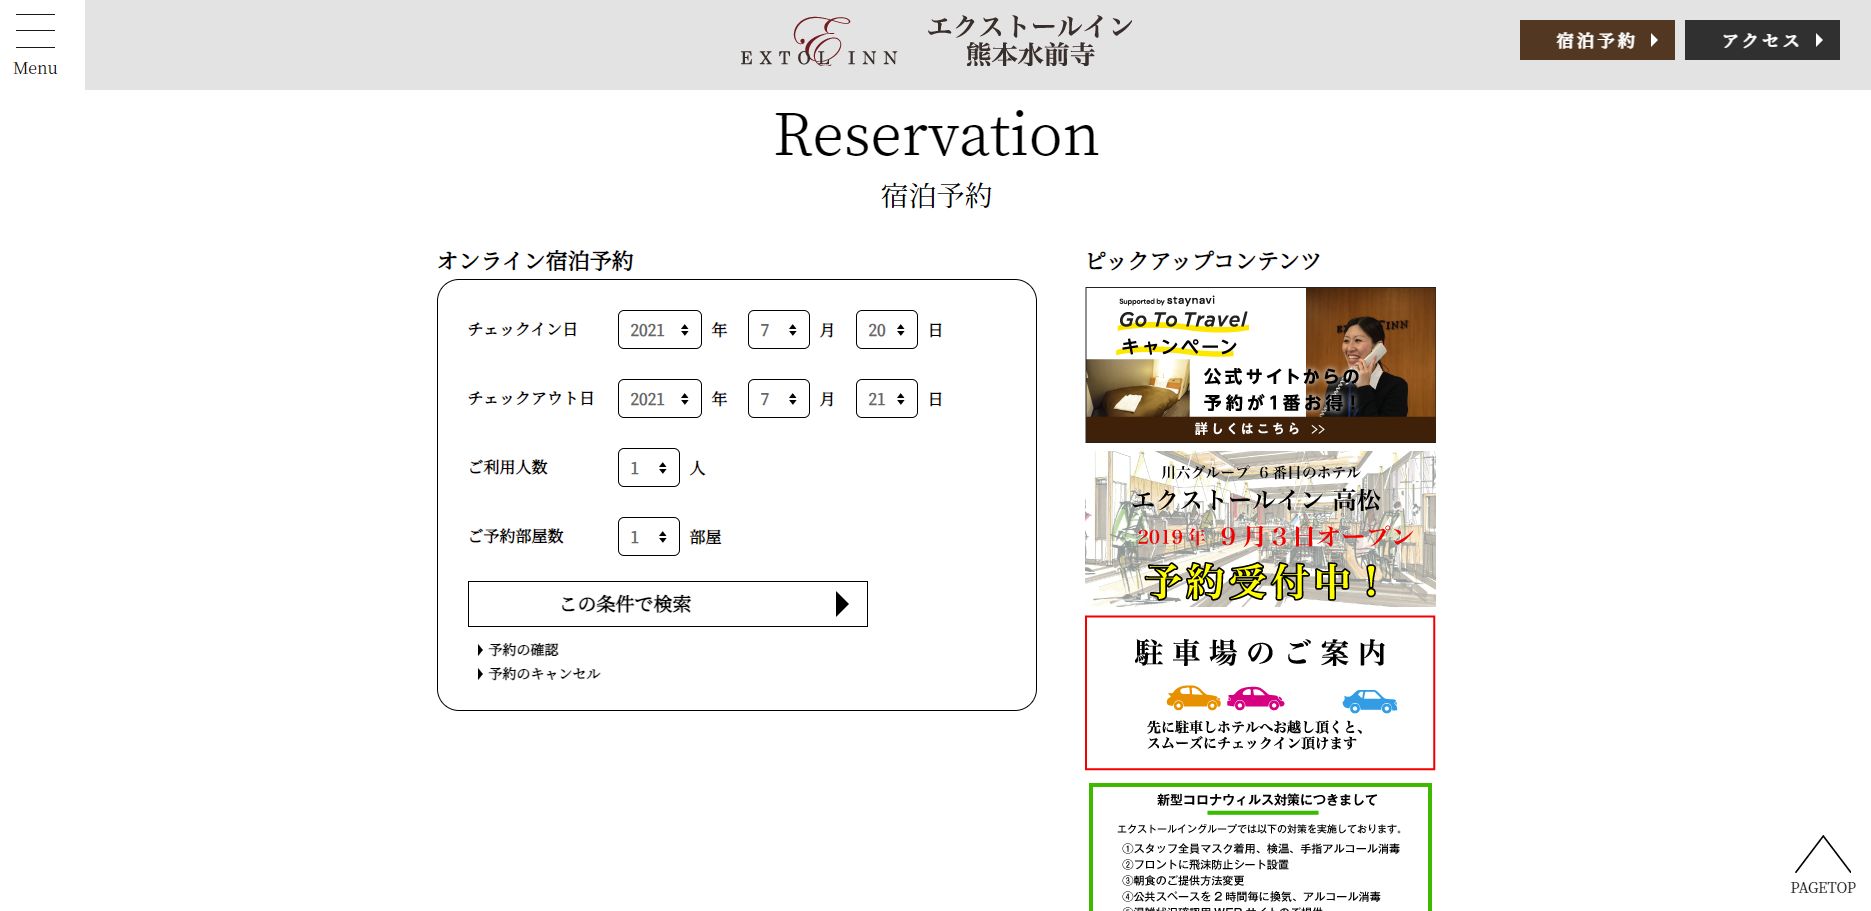1871x911 pixels.
Task: Click the チェックイン日 label
Action: [523, 329]
